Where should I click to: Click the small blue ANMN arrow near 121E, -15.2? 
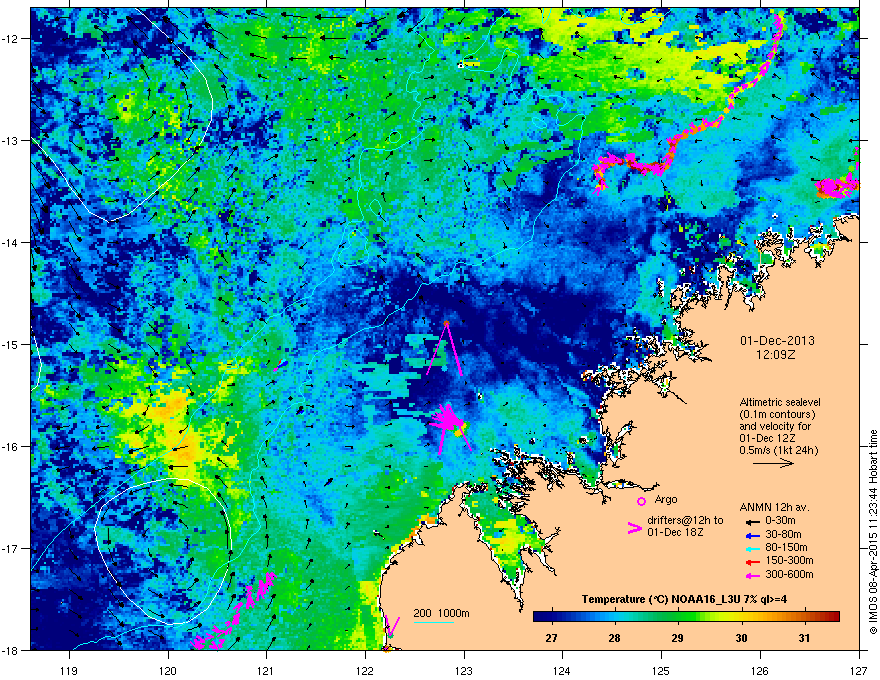click(x=283, y=364)
